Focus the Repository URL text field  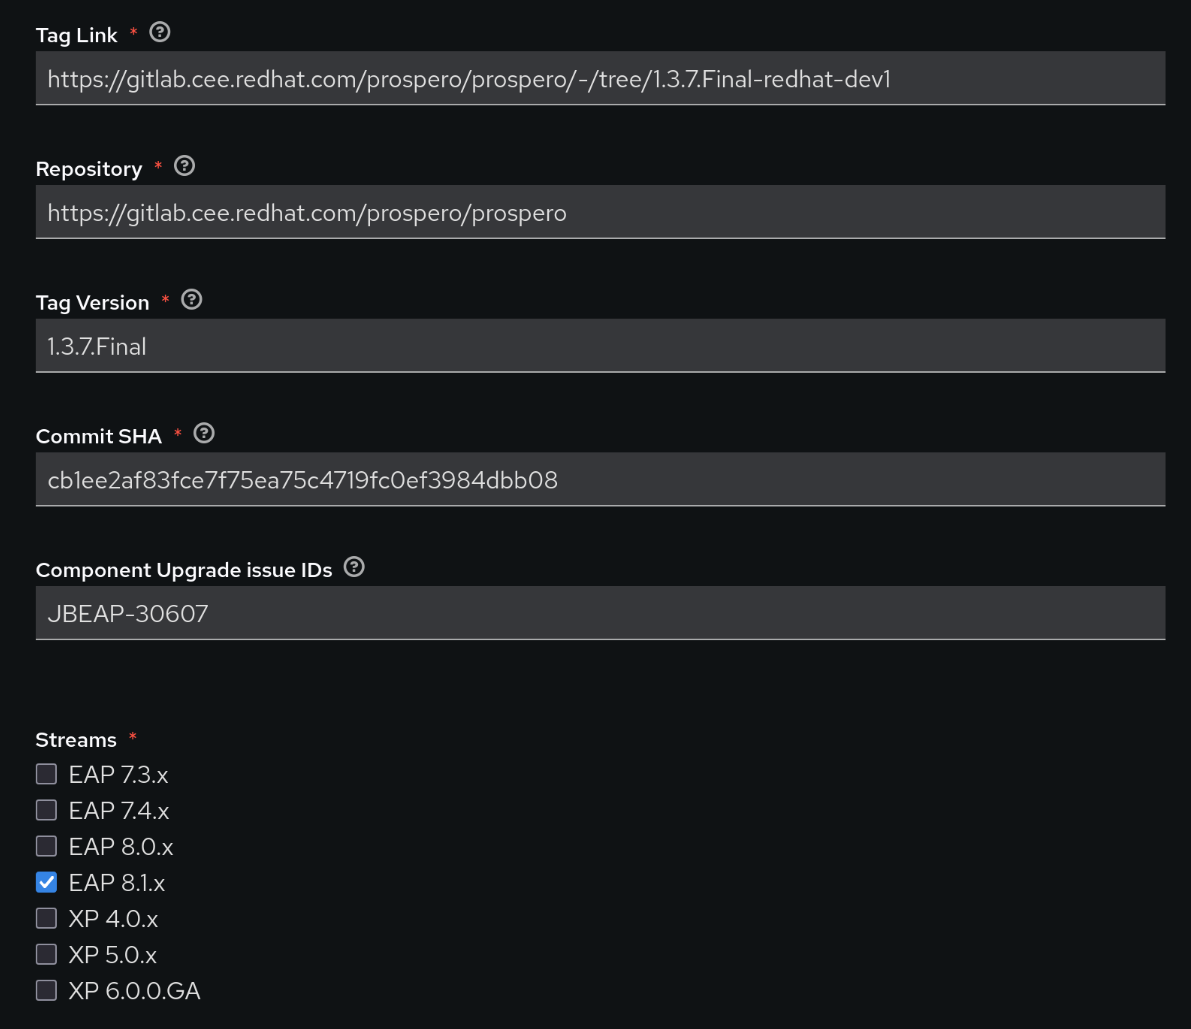tap(600, 212)
